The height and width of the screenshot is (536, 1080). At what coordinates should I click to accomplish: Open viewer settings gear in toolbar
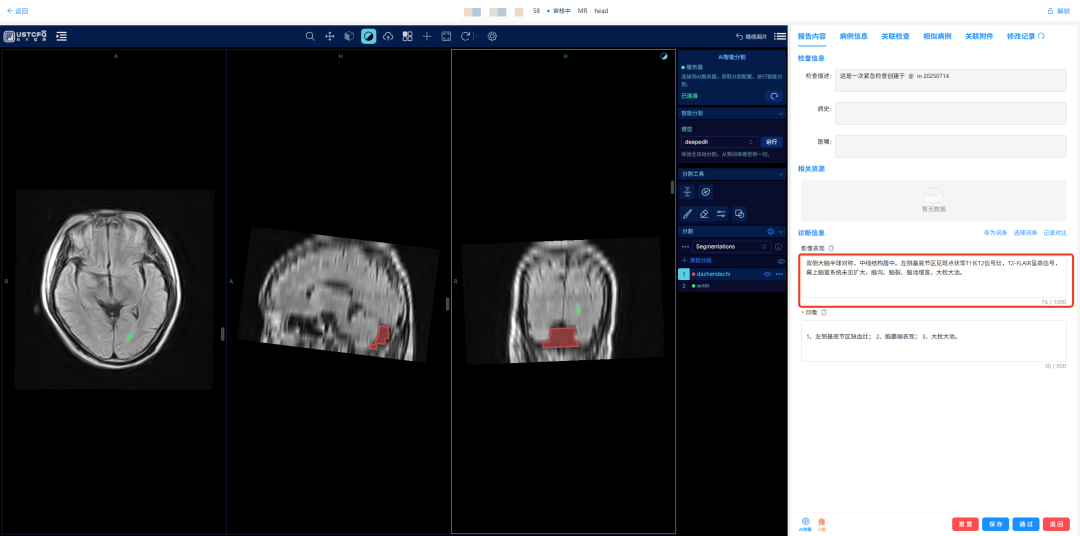coord(492,37)
